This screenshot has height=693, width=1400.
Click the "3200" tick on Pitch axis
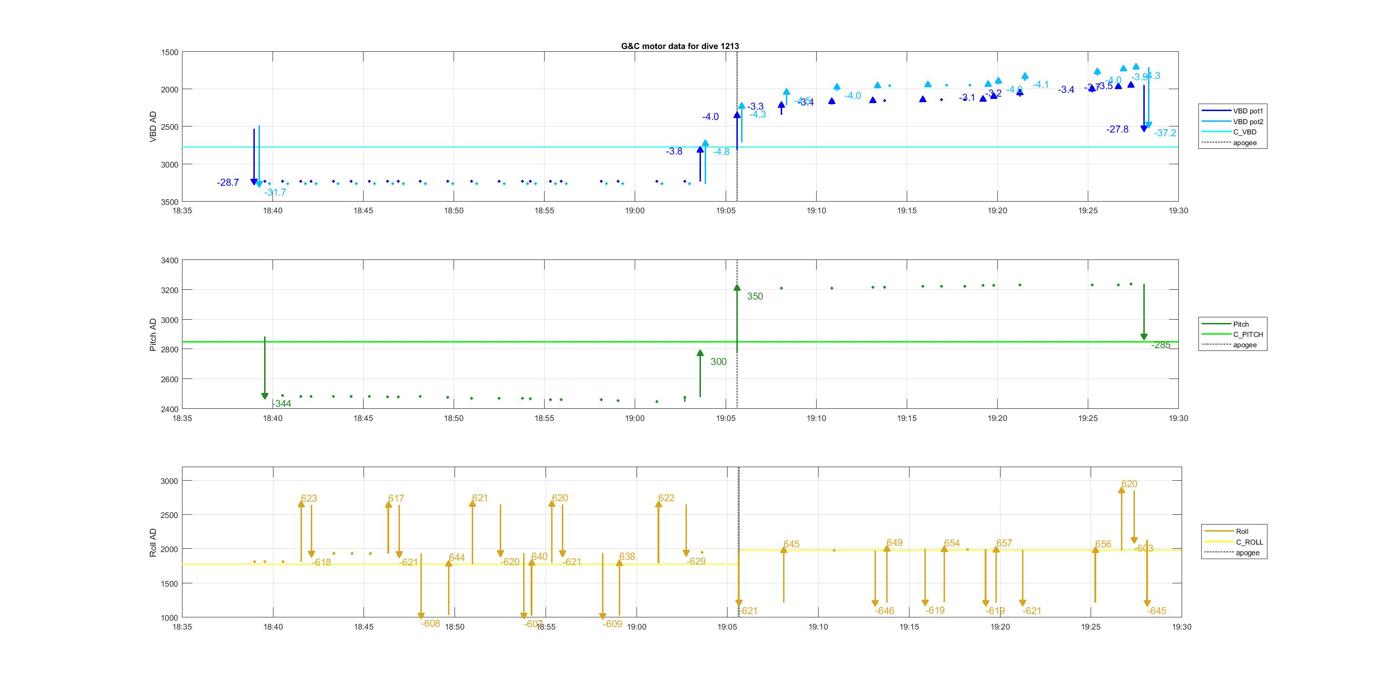point(170,291)
